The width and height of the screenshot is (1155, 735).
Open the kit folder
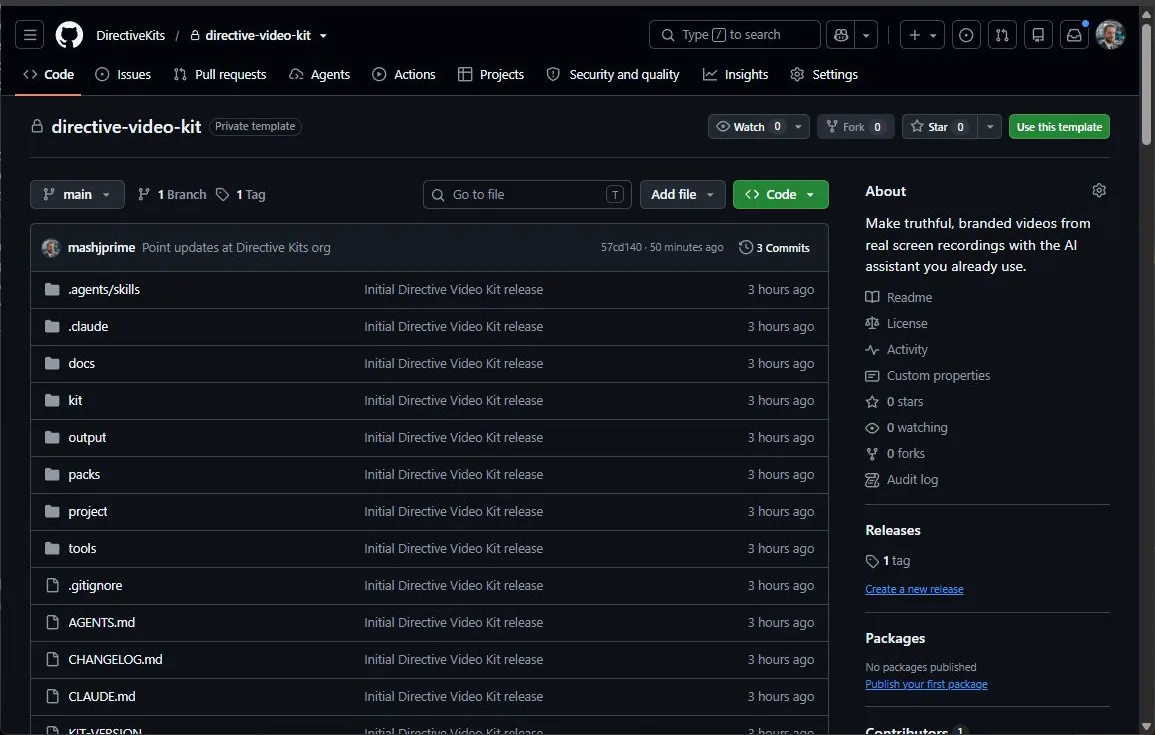click(75, 401)
